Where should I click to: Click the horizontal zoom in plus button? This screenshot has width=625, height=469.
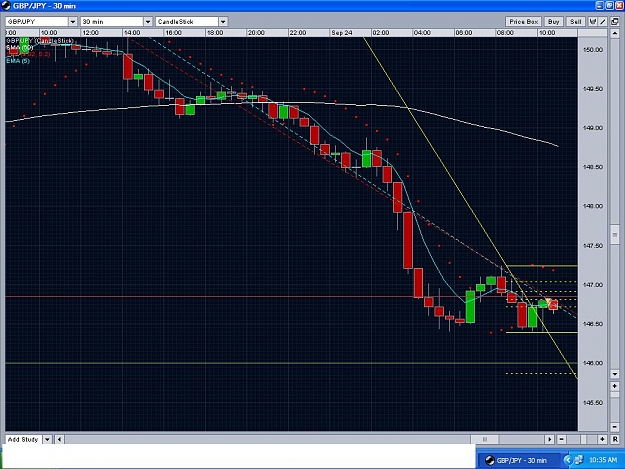pos(602,440)
